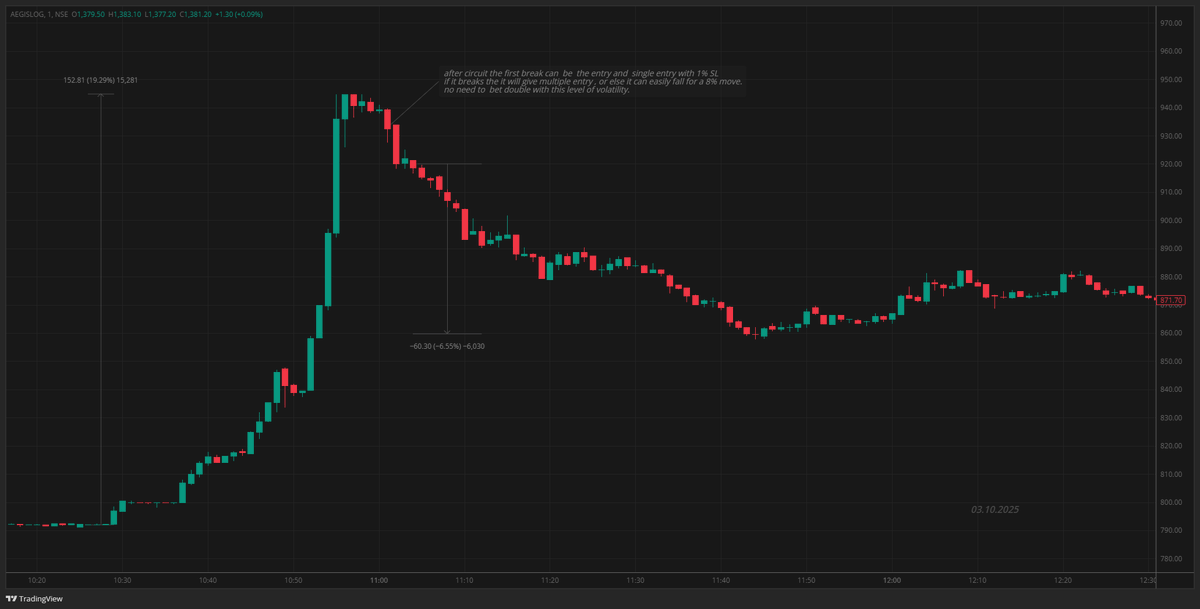1200x609 pixels.
Task: Click the 970.00 price axis label
Action: click(1171, 23)
